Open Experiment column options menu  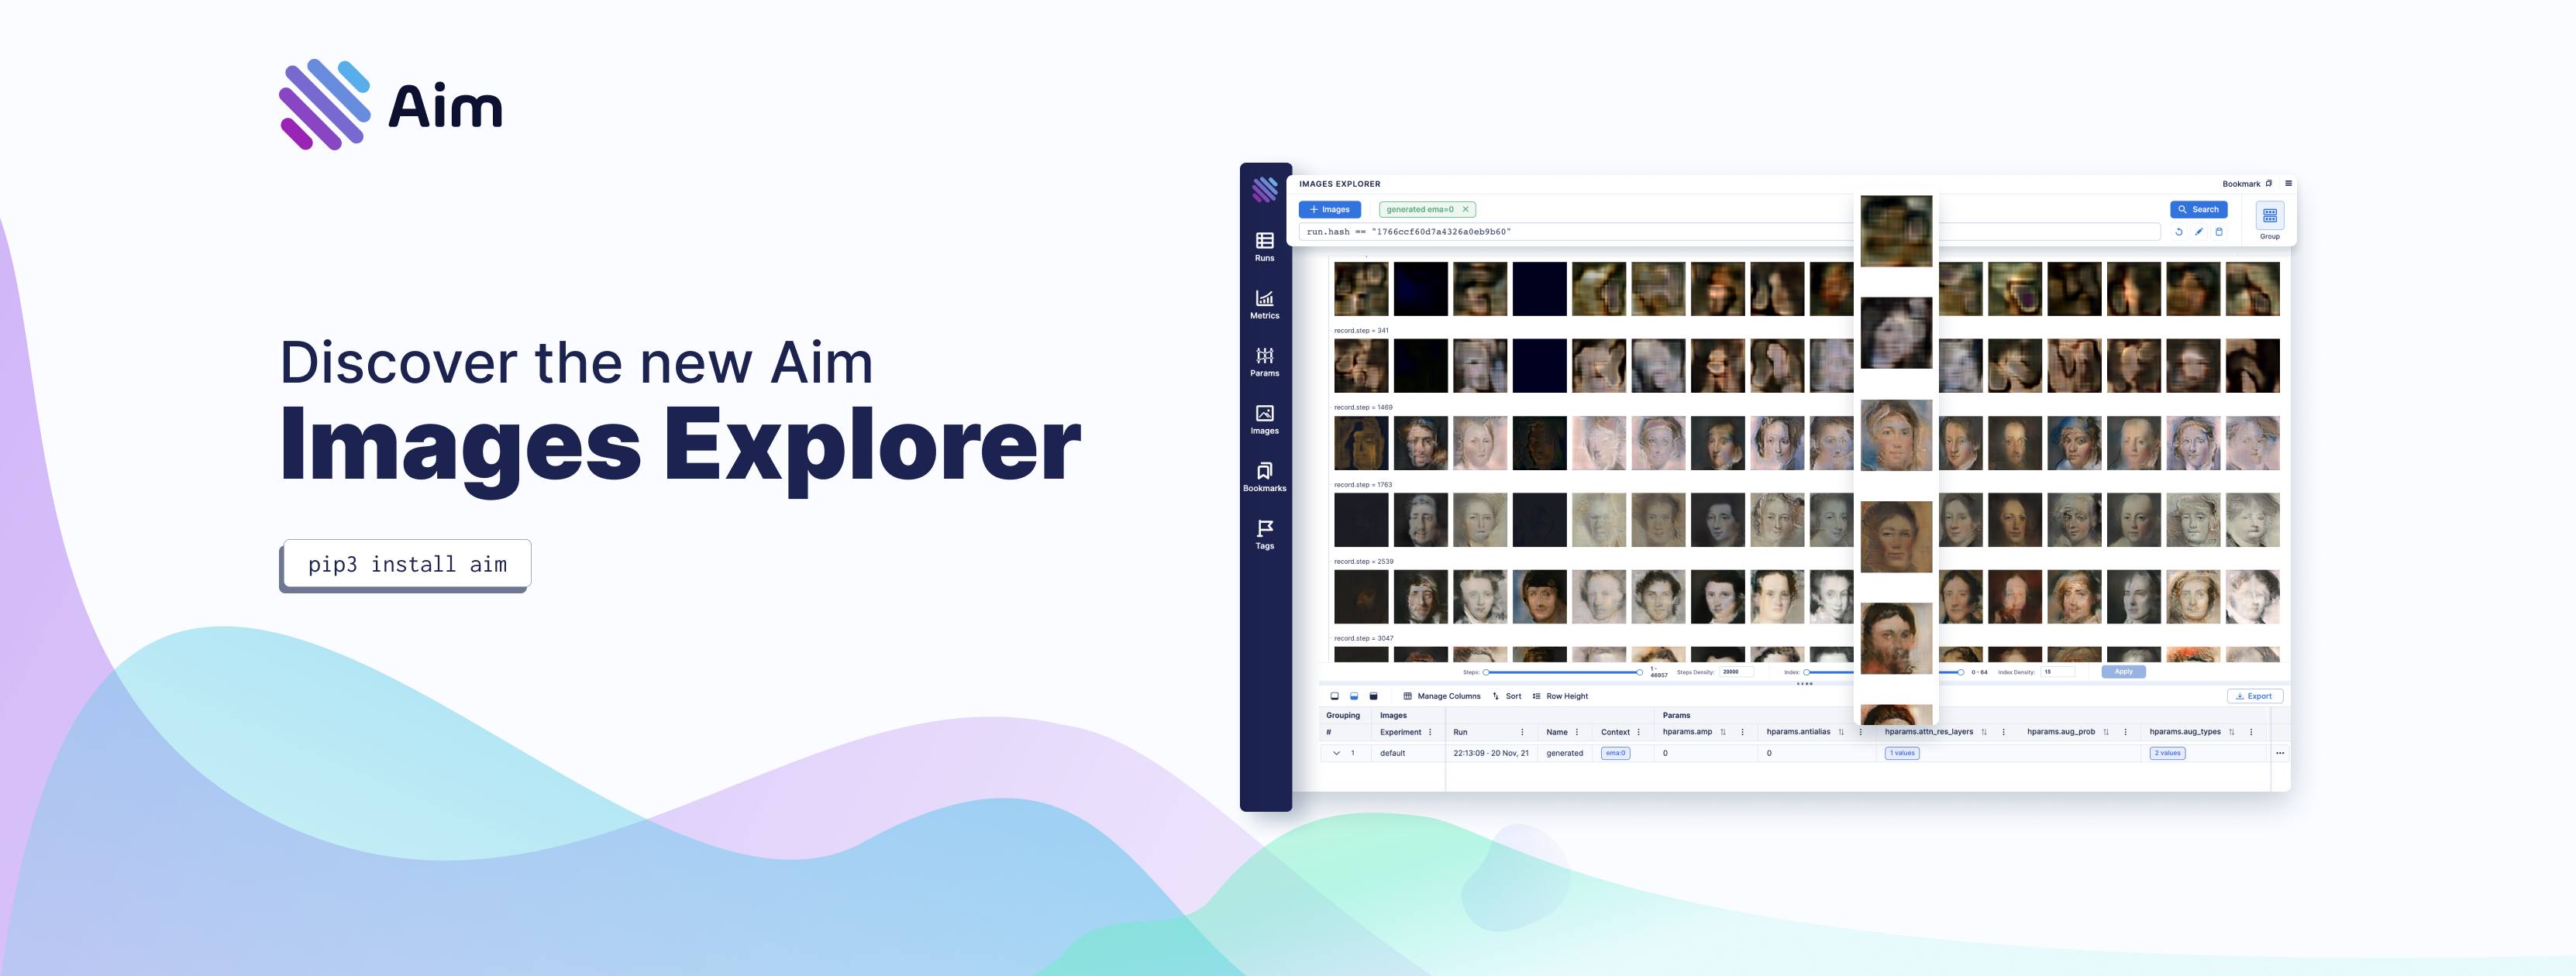click(1430, 732)
